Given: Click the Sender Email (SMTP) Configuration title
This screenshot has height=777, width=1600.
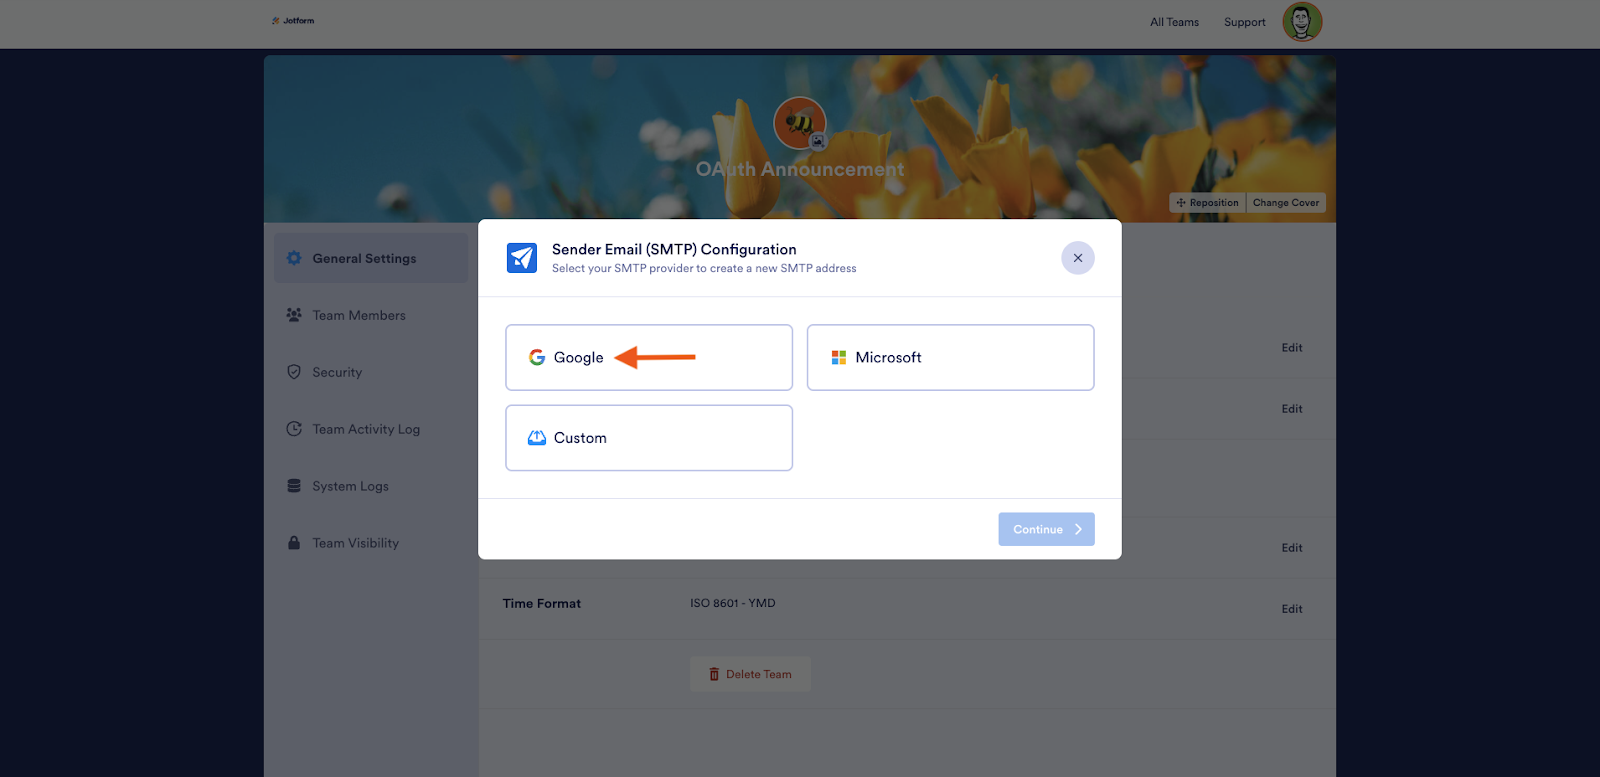Looking at the screenshot, I should coord(674,249).
